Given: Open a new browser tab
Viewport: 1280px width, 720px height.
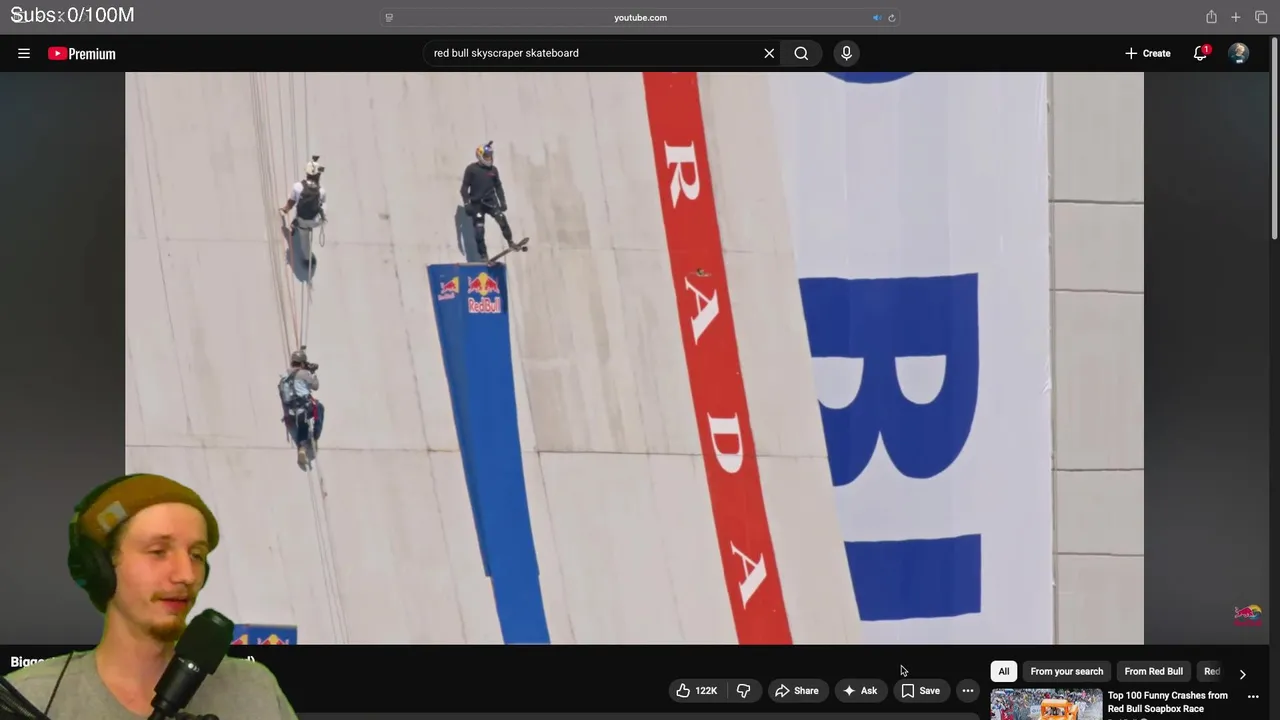Looking at the screenshot, I should tap(1236, 17).
